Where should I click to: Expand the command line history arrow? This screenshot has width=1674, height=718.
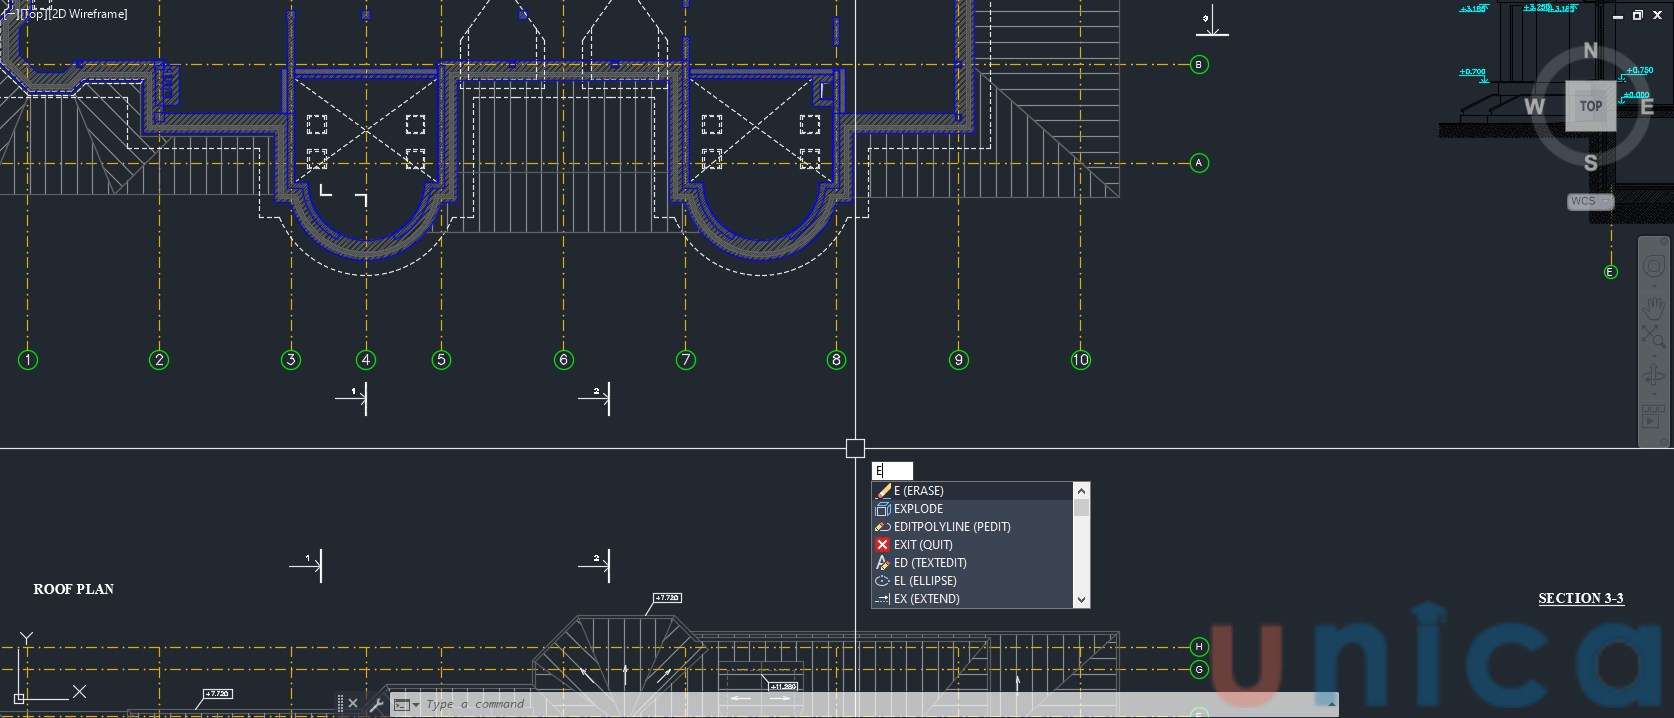(x=1331, y=704)
